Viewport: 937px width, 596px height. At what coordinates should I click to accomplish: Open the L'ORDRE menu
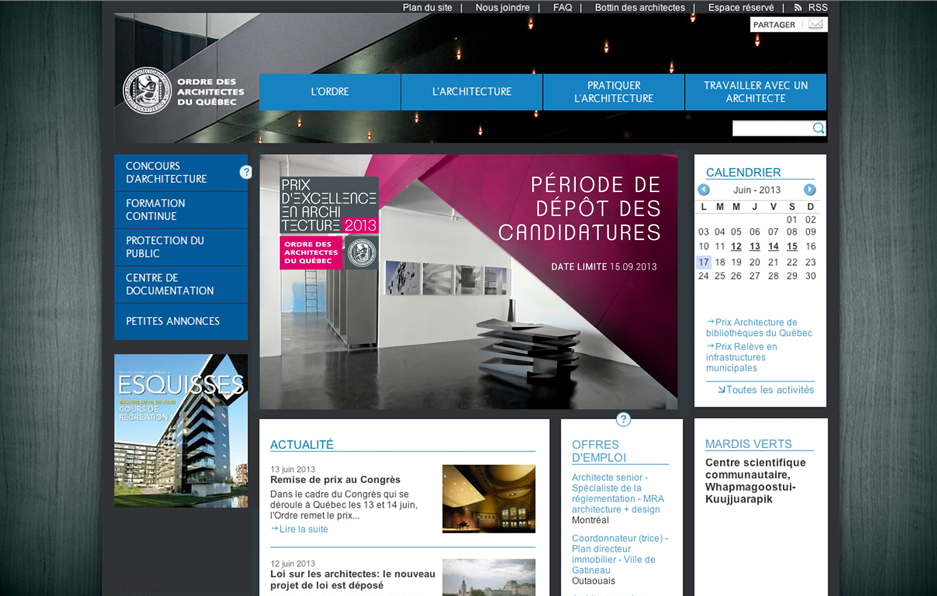[330, 91]
